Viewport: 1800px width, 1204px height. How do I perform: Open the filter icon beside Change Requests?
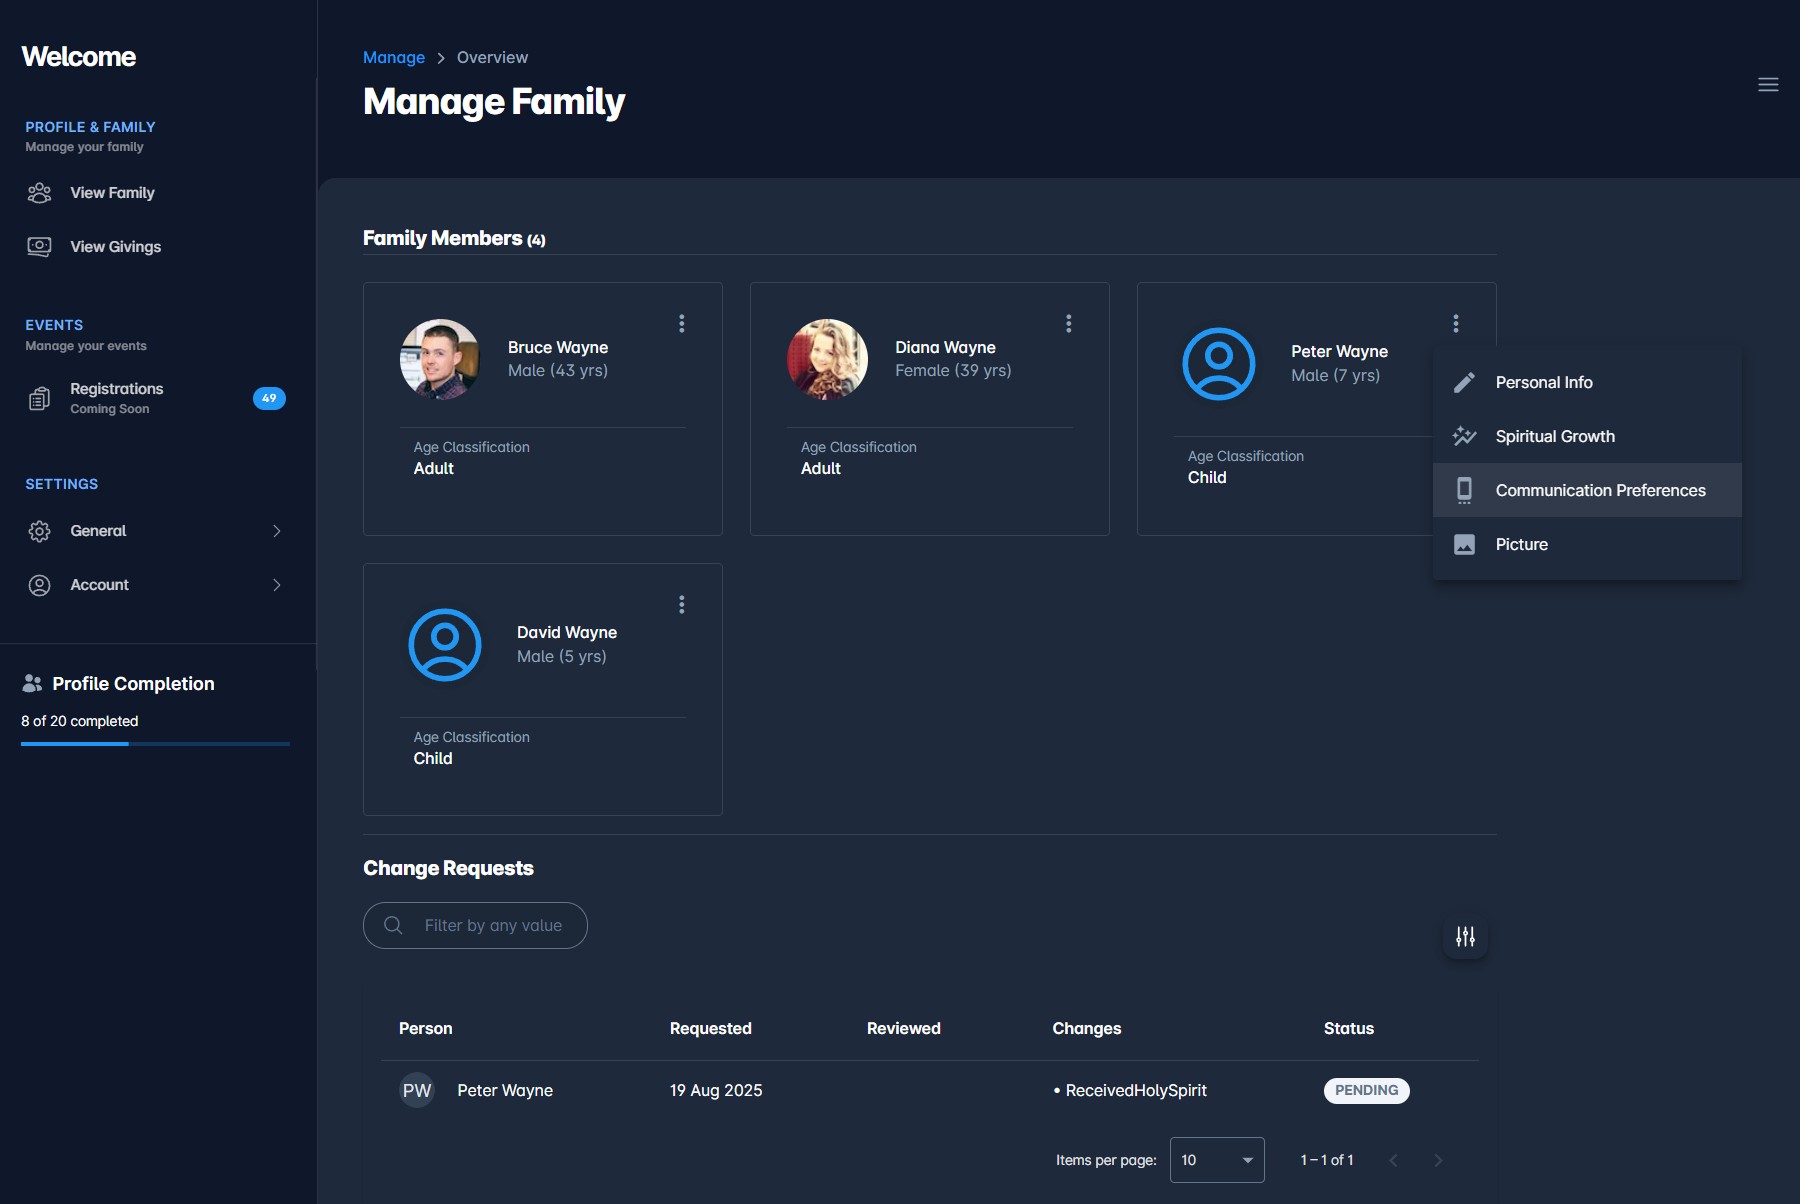pyautogui.click(x=1464, y=937)
